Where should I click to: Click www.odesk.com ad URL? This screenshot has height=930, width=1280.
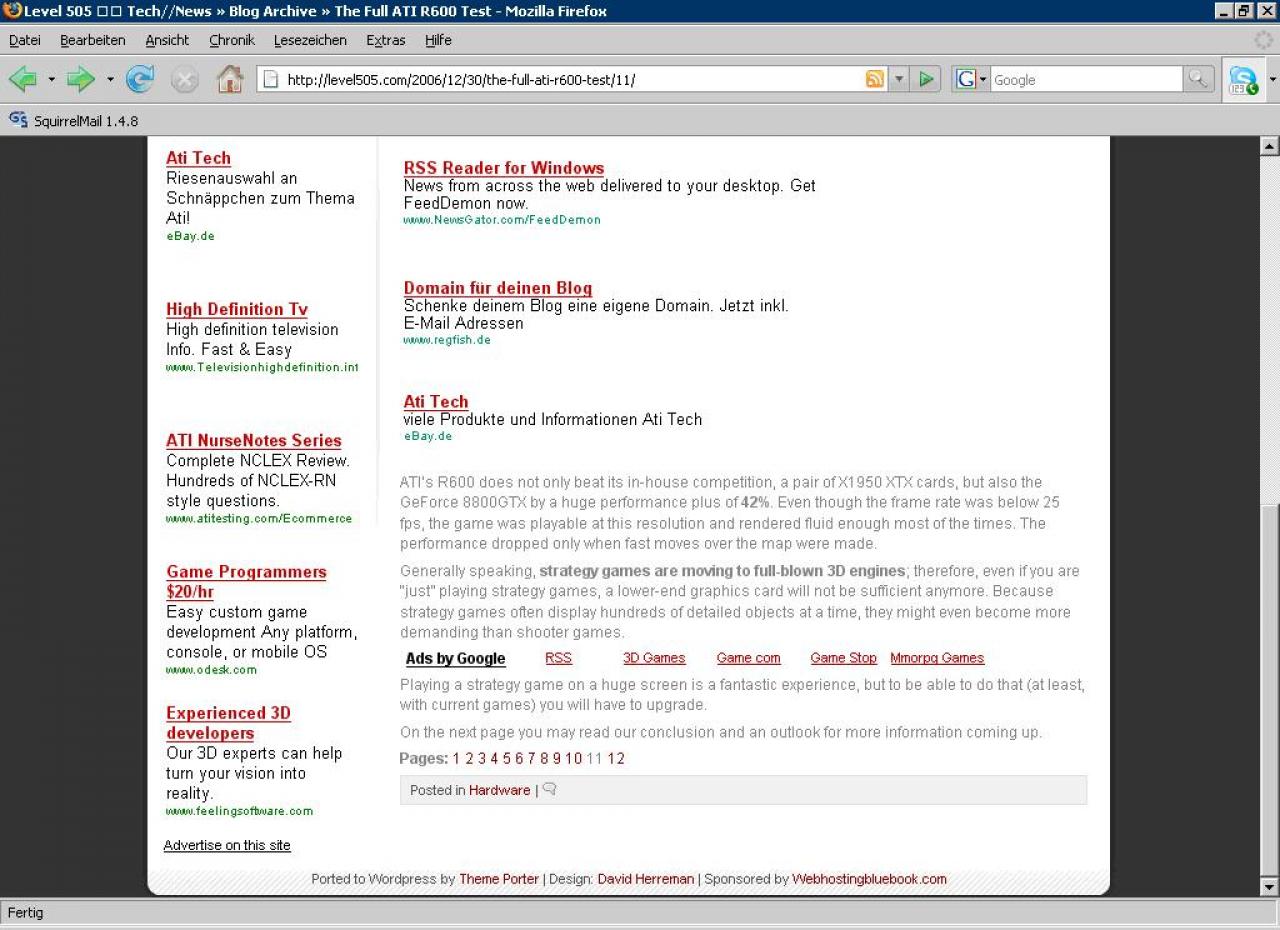coord(211,669)
